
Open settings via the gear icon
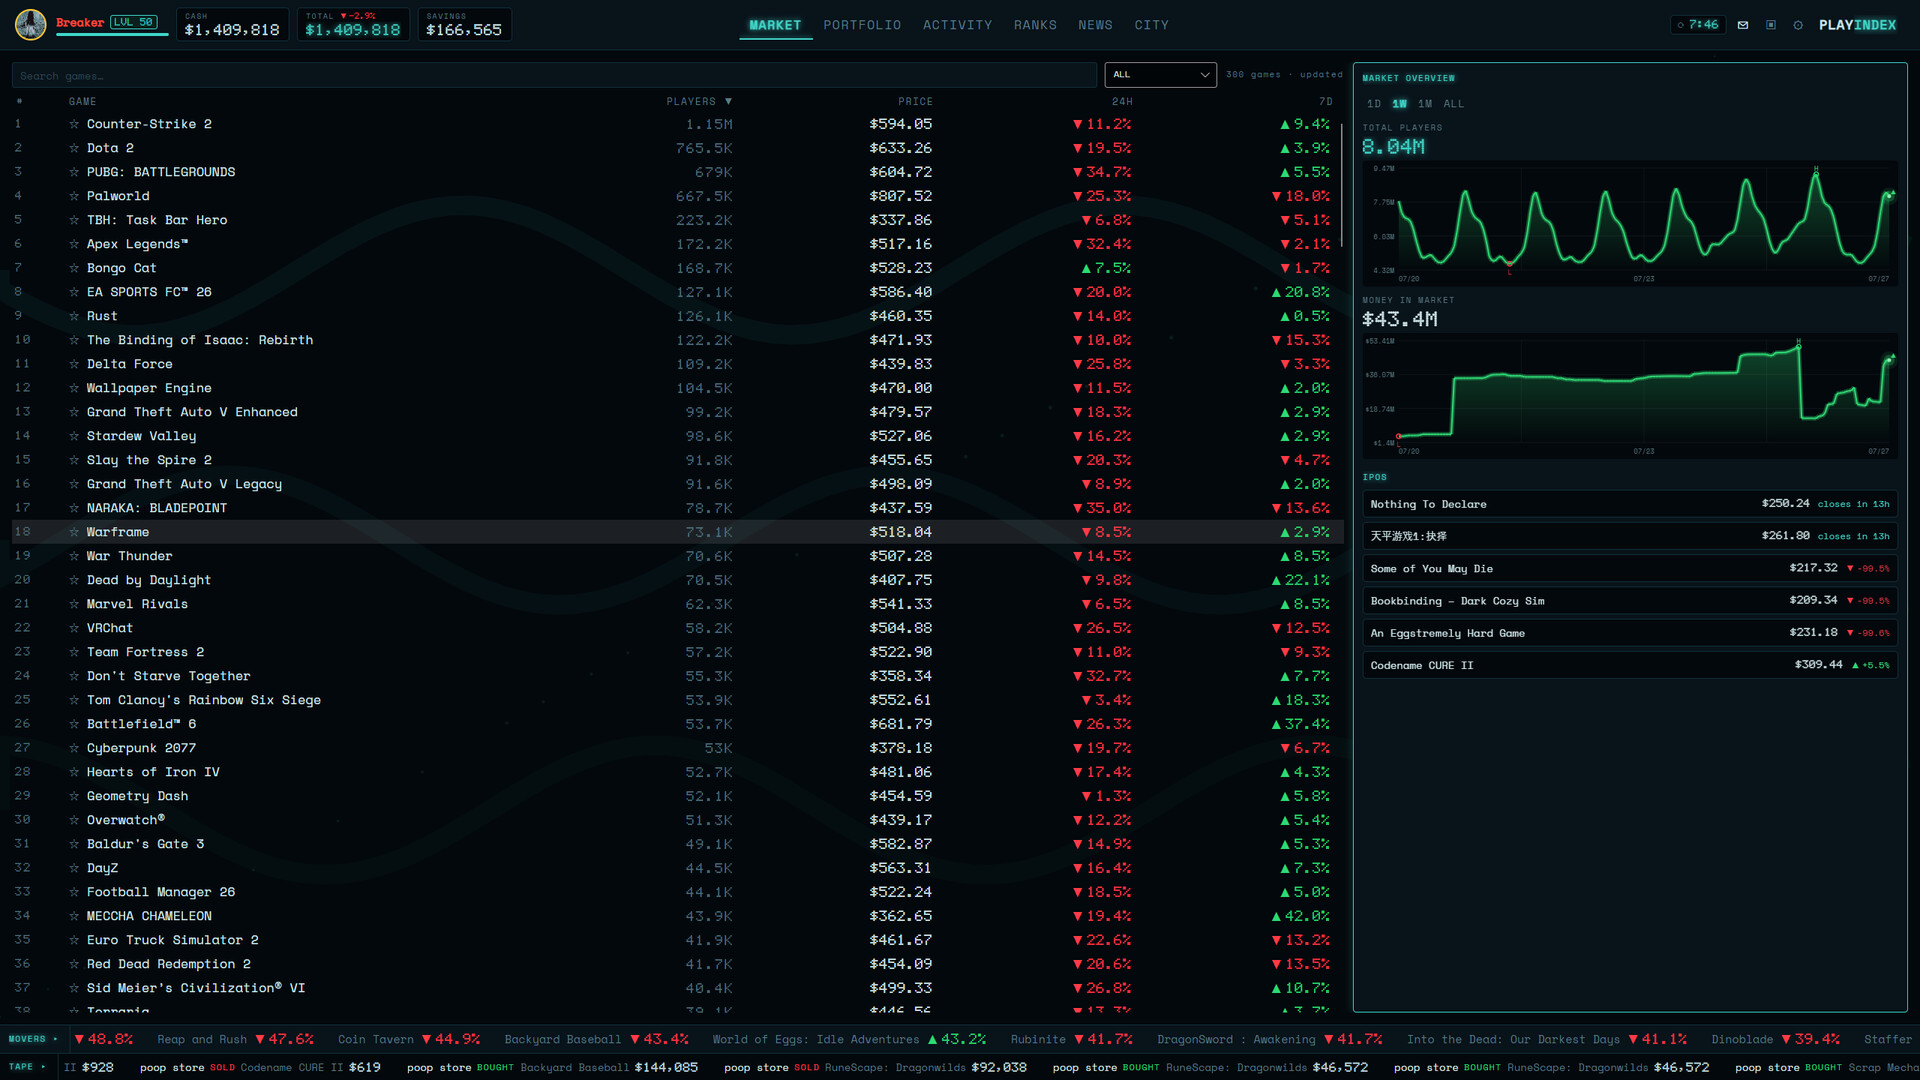point(1798,25)
